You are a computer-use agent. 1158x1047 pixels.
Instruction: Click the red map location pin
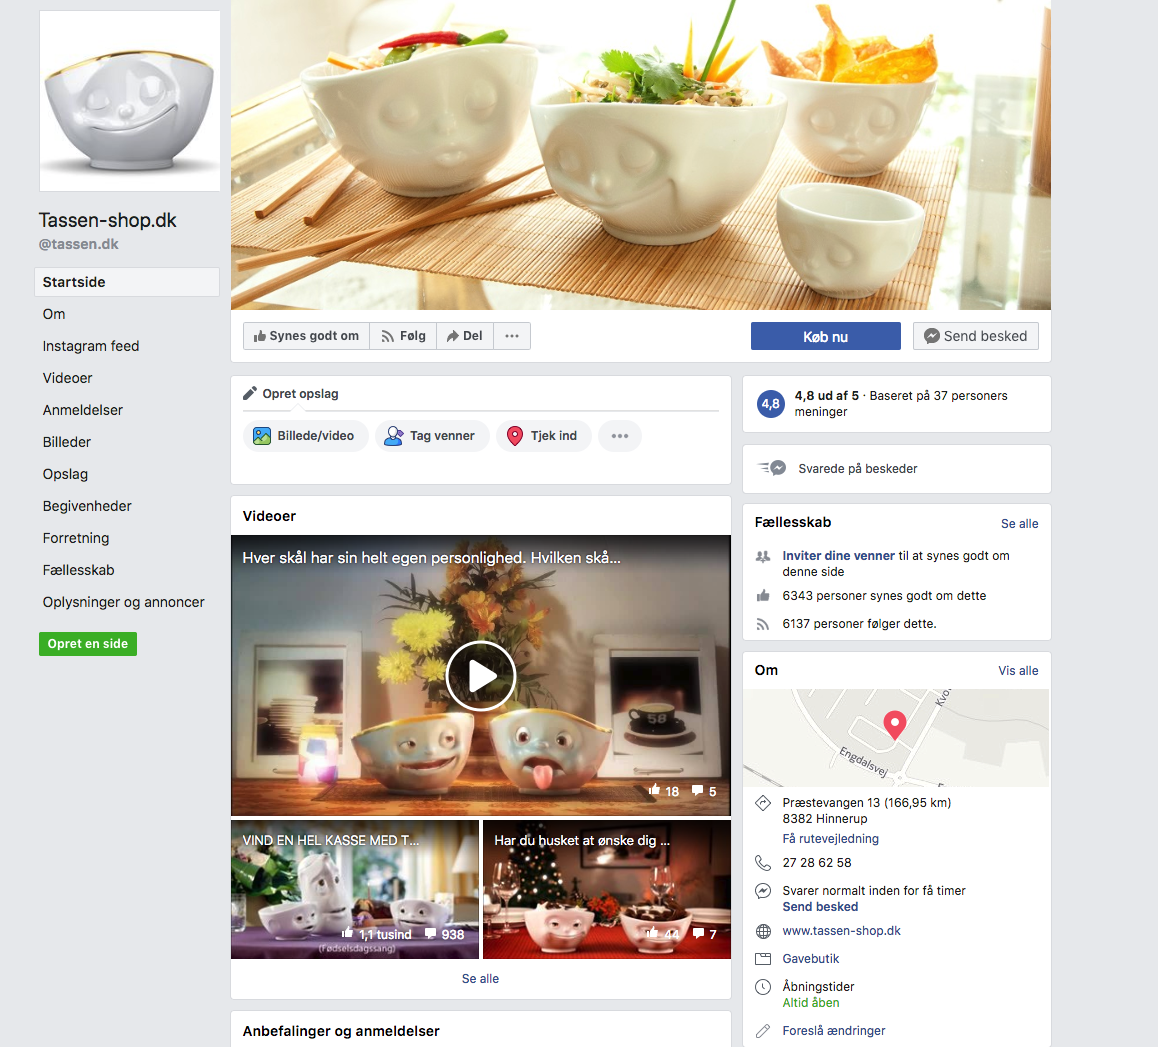(895, 724)
